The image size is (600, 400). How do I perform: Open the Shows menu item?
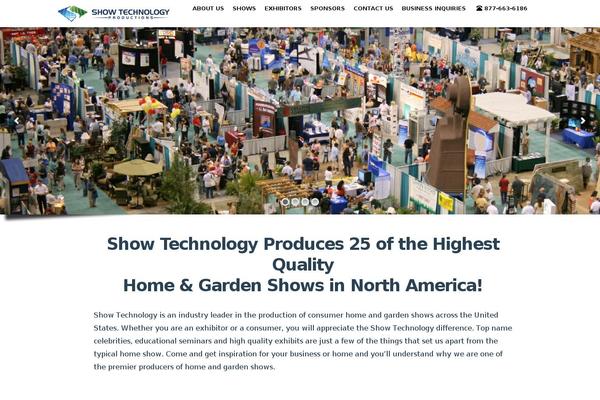pyautogui.click(x=244, y=8)
